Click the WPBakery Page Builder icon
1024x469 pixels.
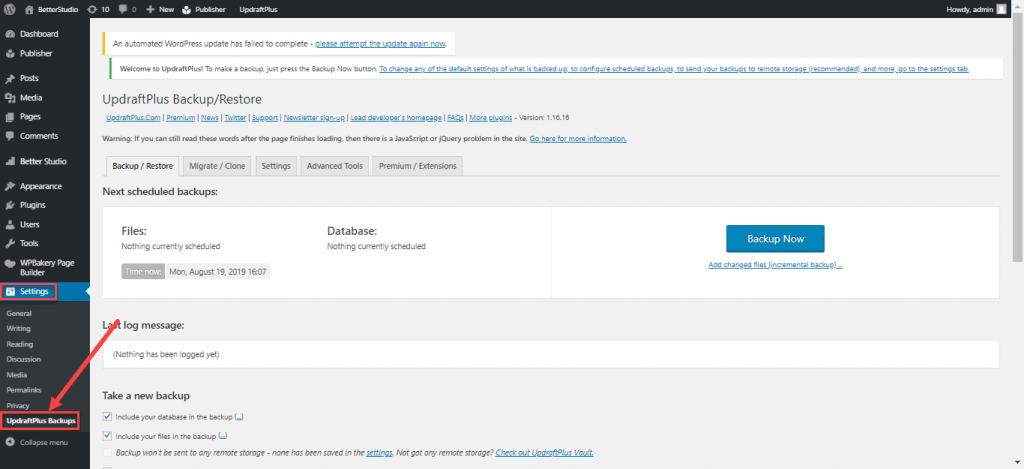10,263
